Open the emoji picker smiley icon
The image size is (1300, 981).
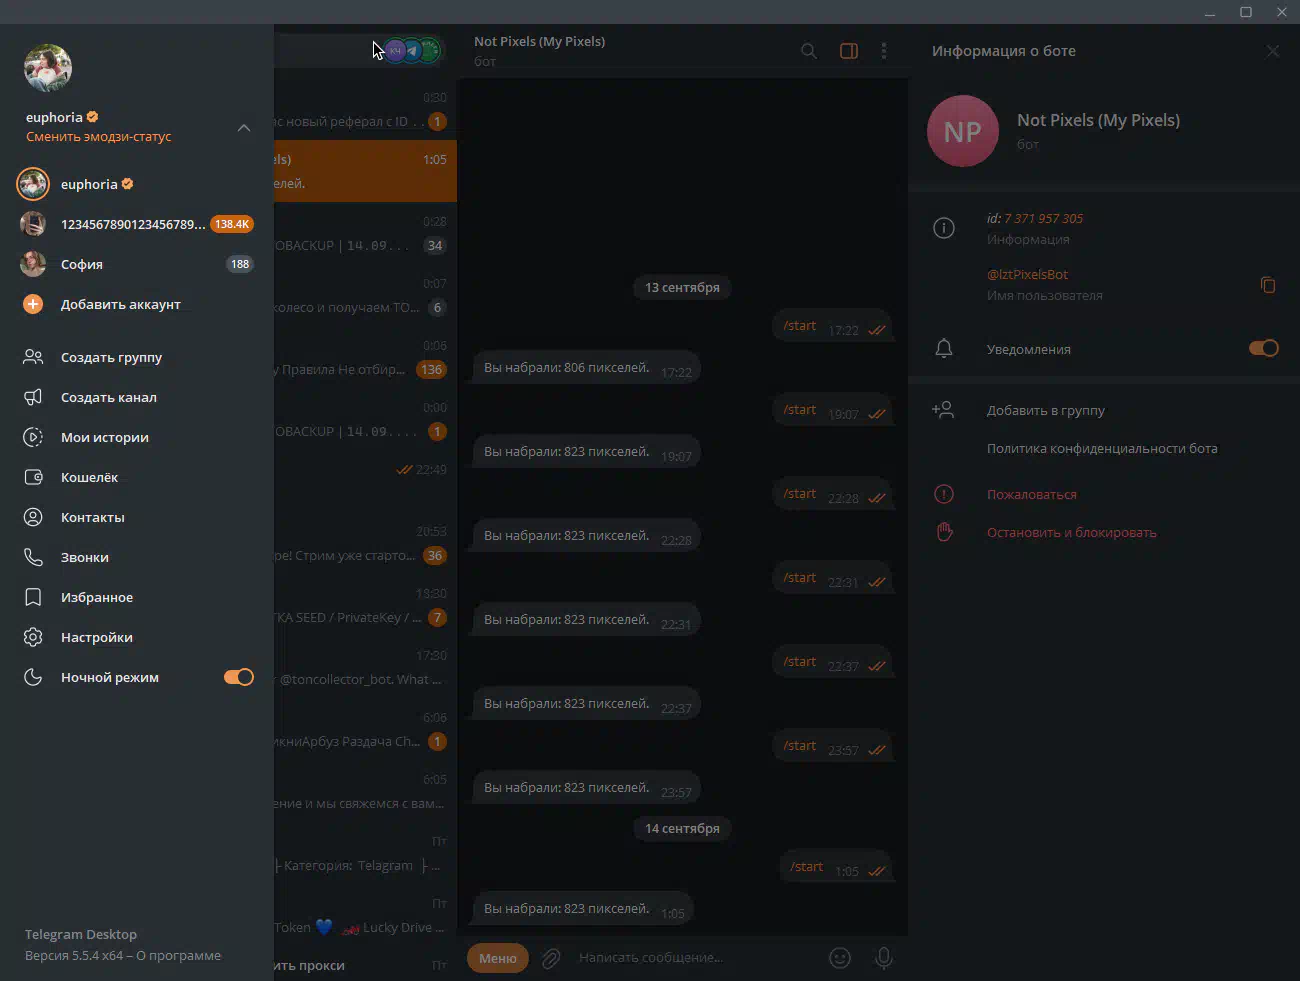click(x=840, y=958)
